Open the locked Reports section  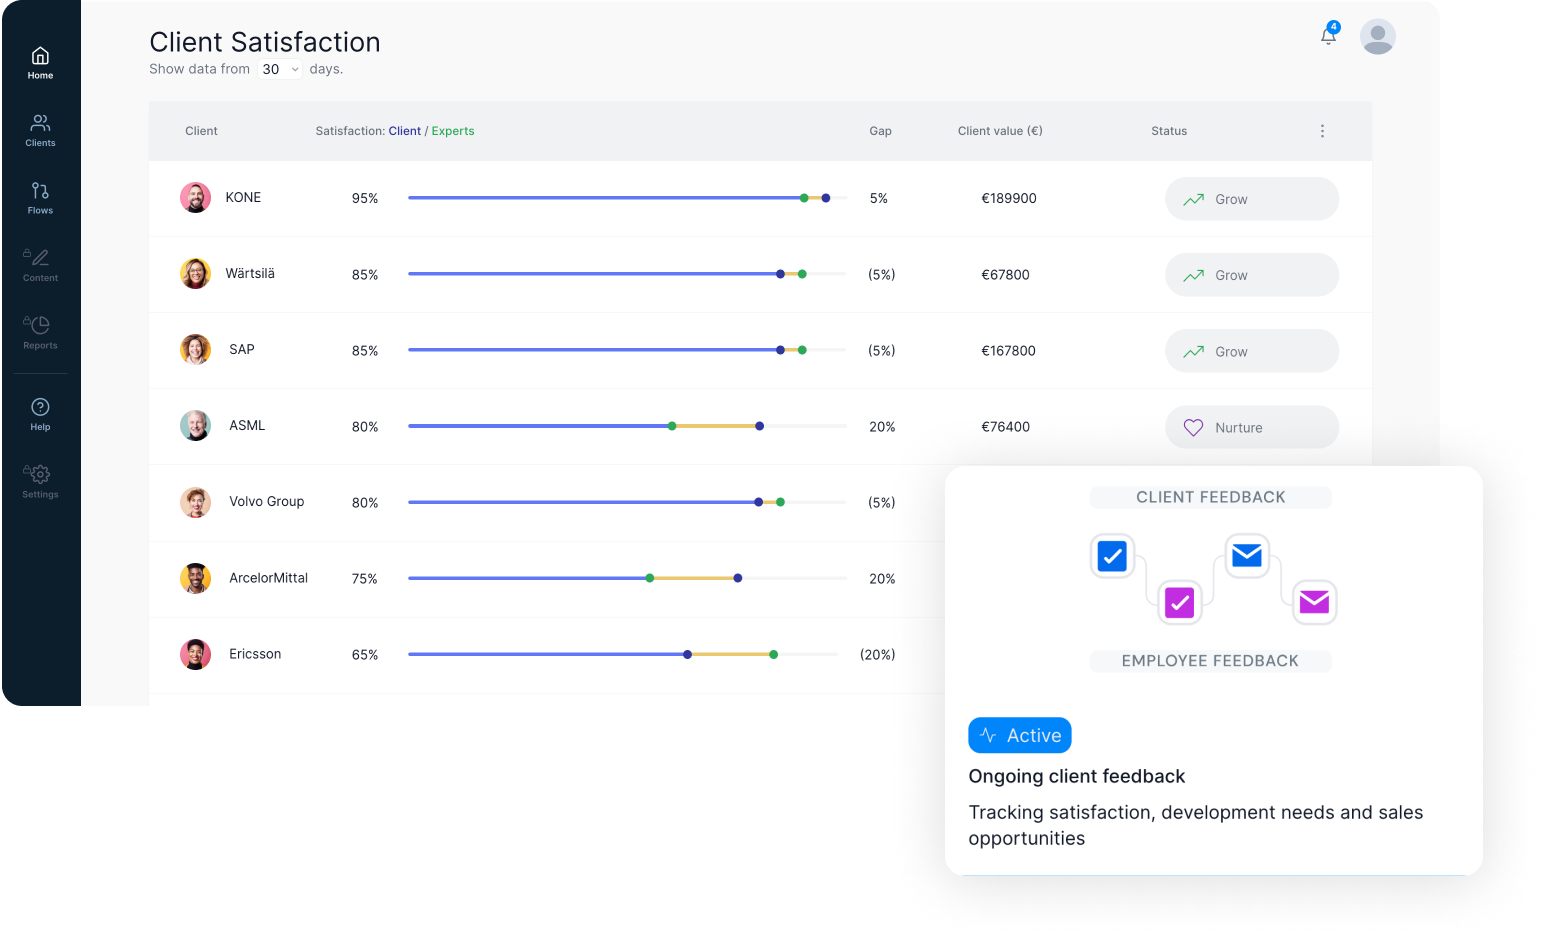tap(40, 333)
